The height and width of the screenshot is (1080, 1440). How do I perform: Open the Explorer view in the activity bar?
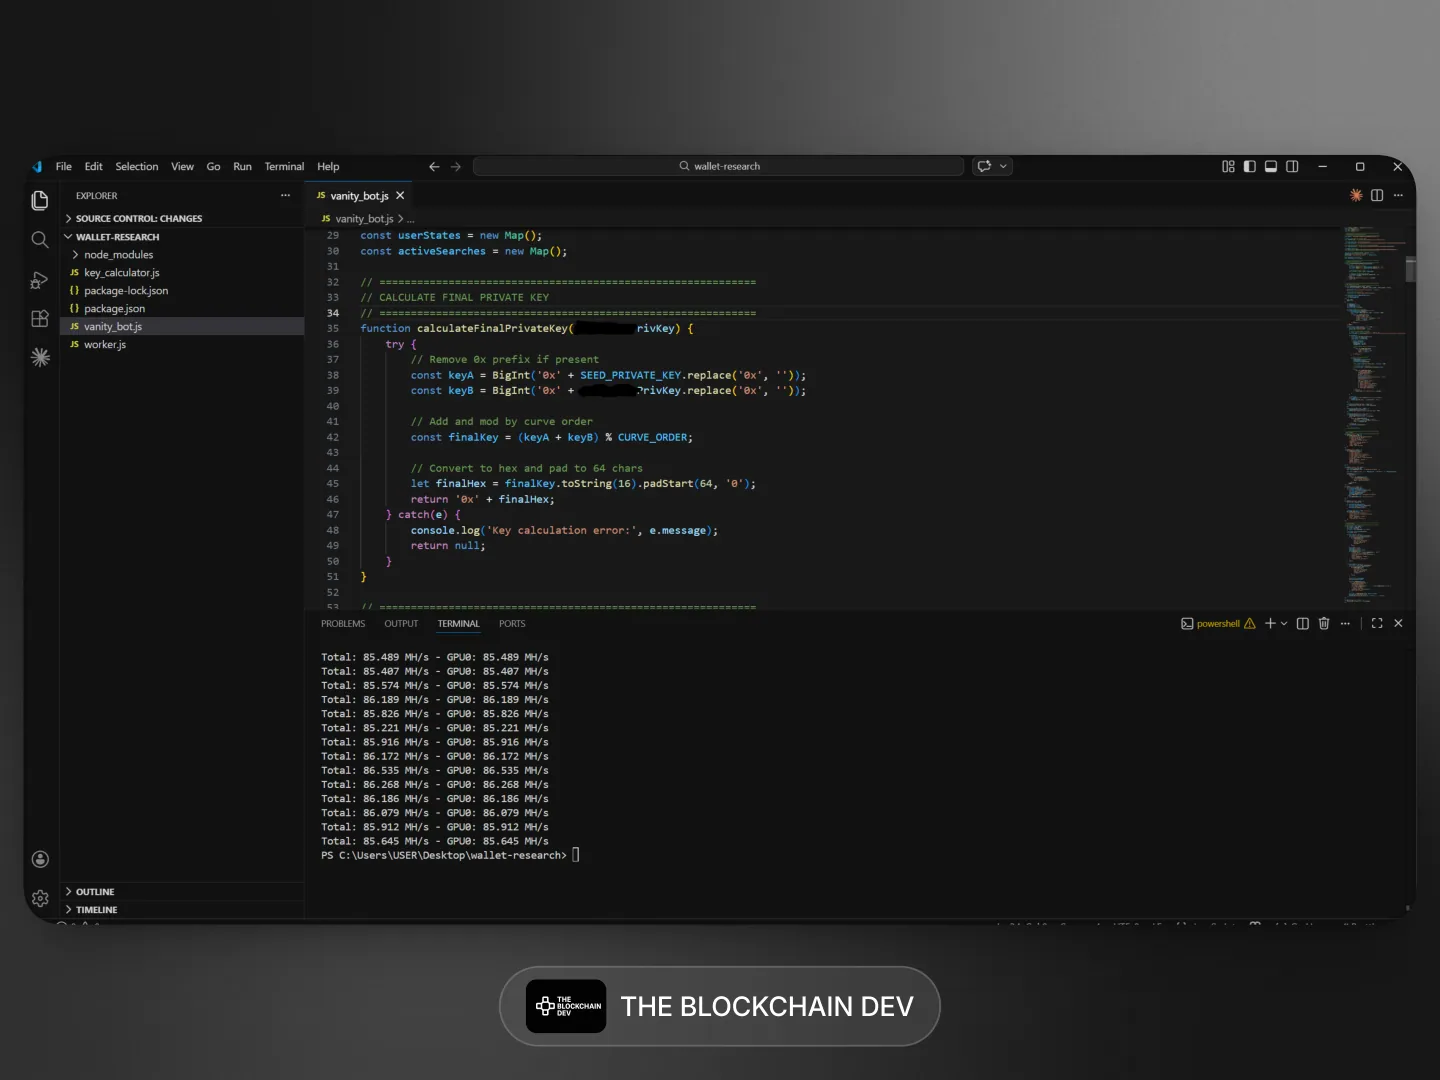pyautogui.click(x=40, y=200)
